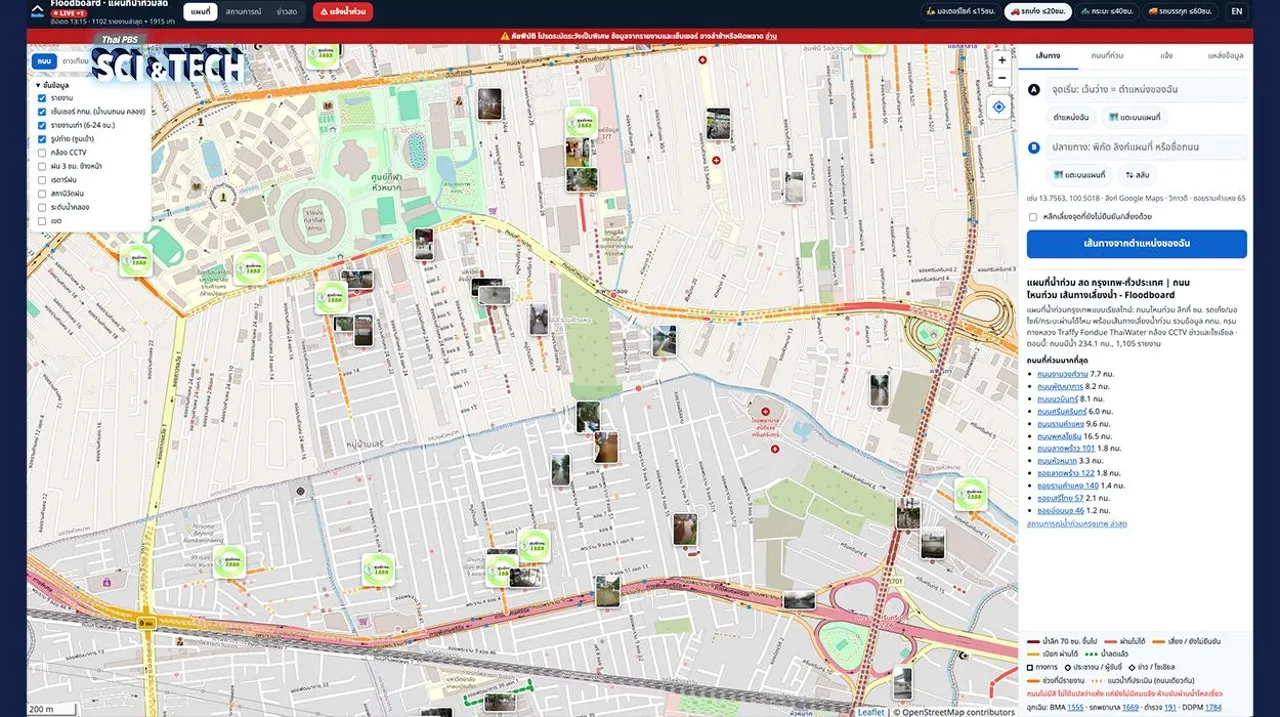Image resolution: width=1280 pixels, height=717 pixels.
Task: Open the แหล่งข้อมูล tab
Action: tap(1225, 56)
